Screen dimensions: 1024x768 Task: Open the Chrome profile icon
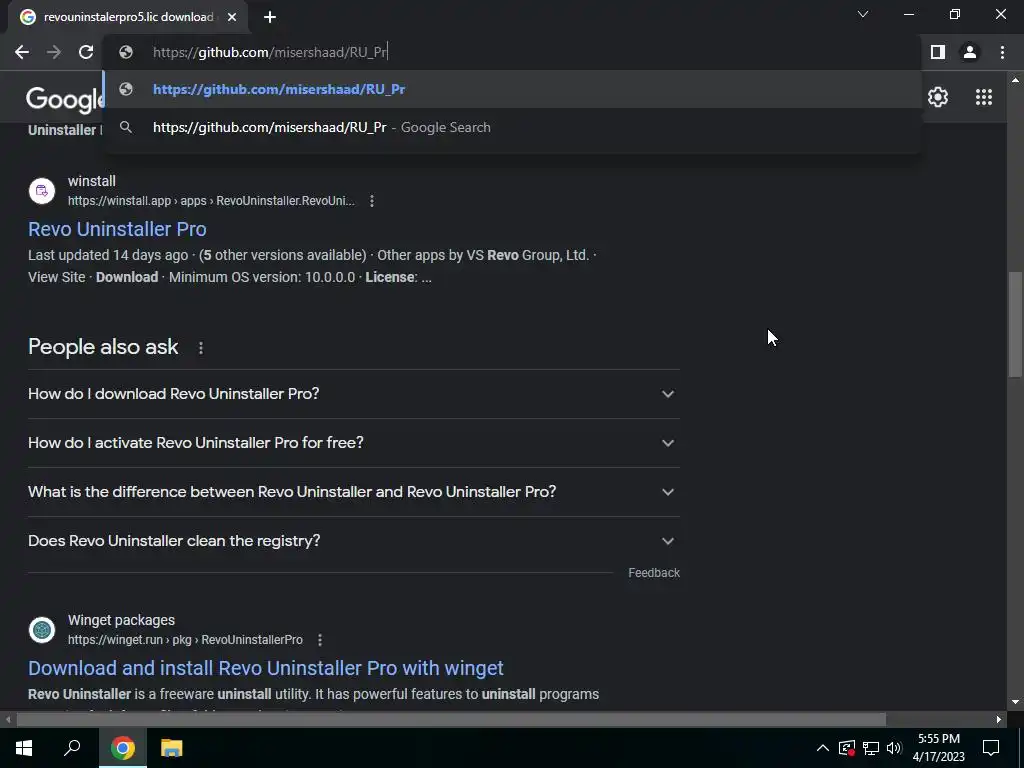(970, 52)
